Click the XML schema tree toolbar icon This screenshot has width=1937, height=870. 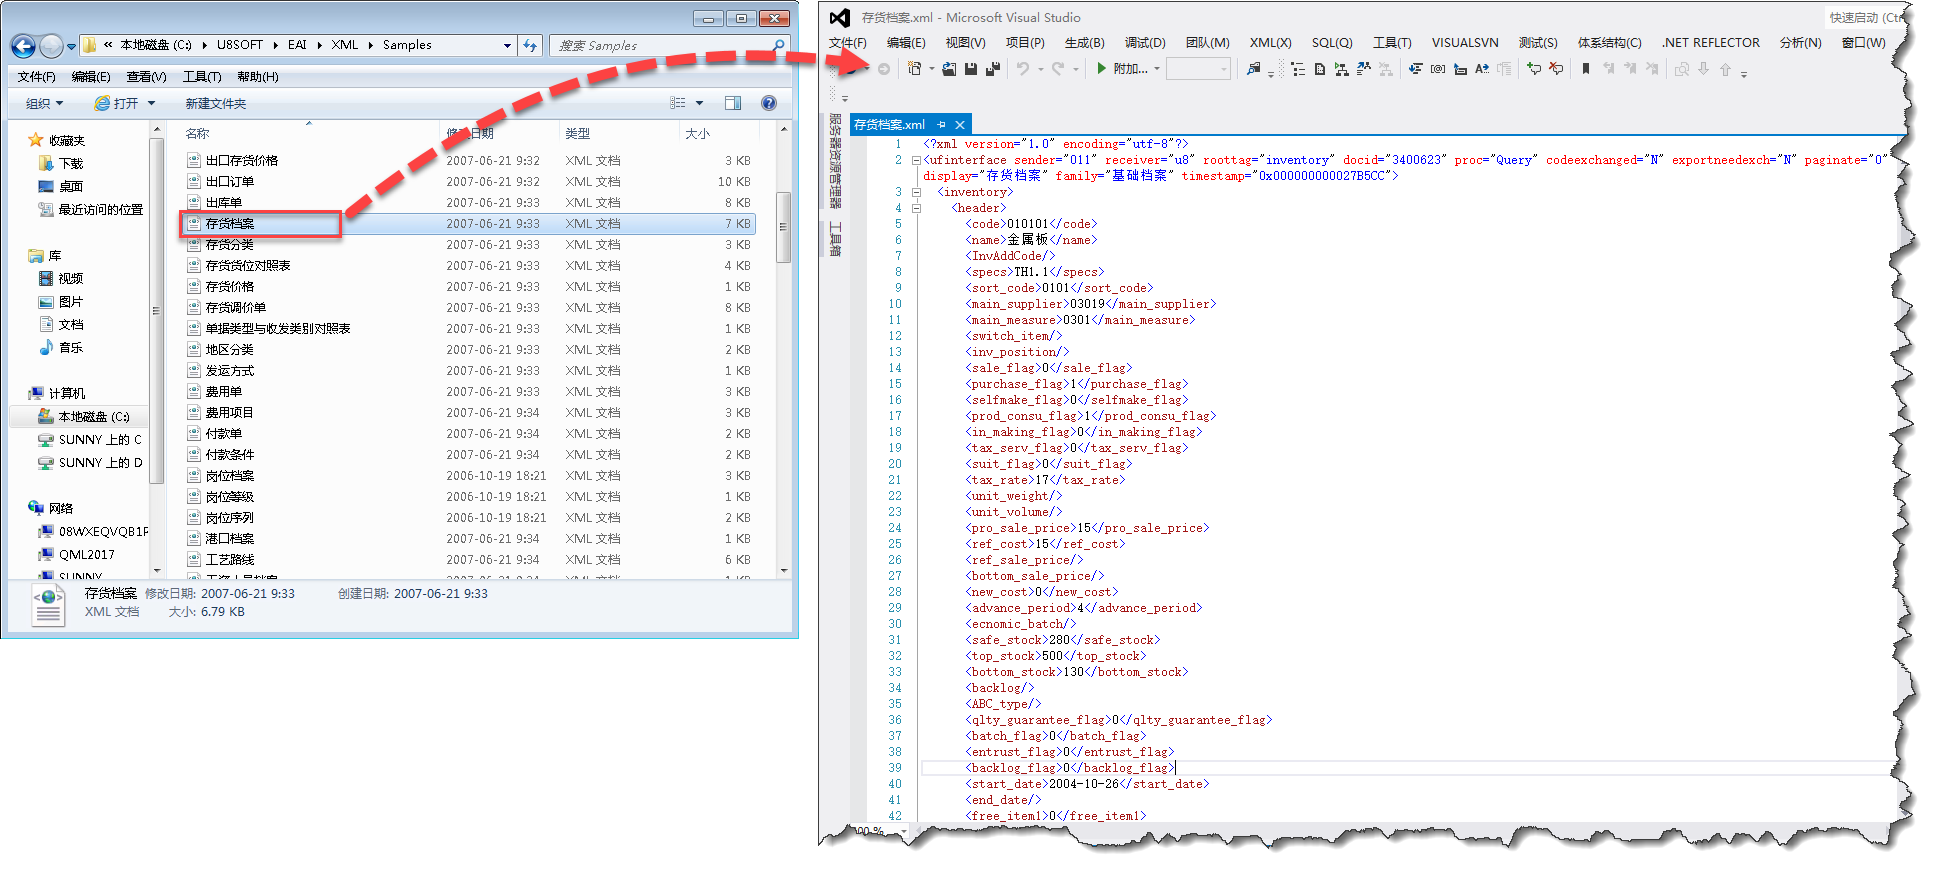pos(1341,69)
